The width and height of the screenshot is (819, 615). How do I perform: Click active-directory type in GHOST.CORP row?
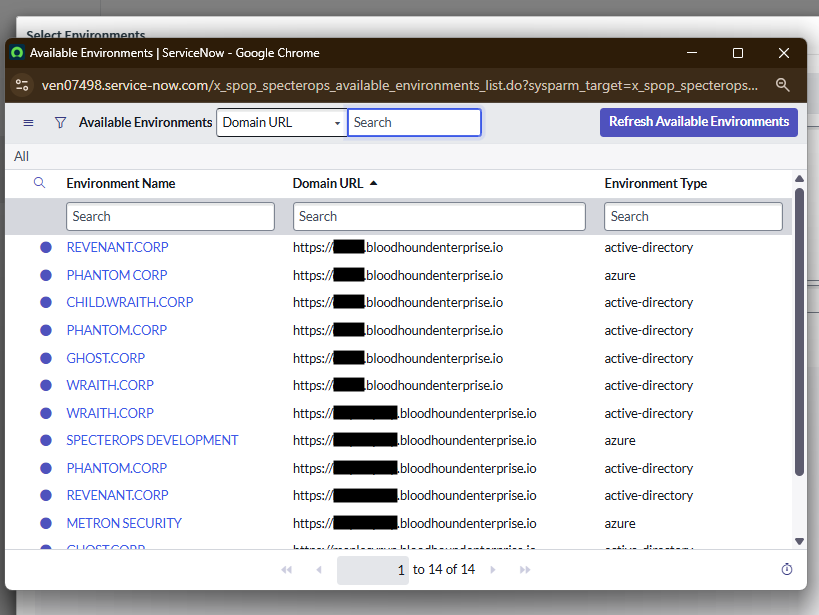pyautogui.click(x=649, y=358)
